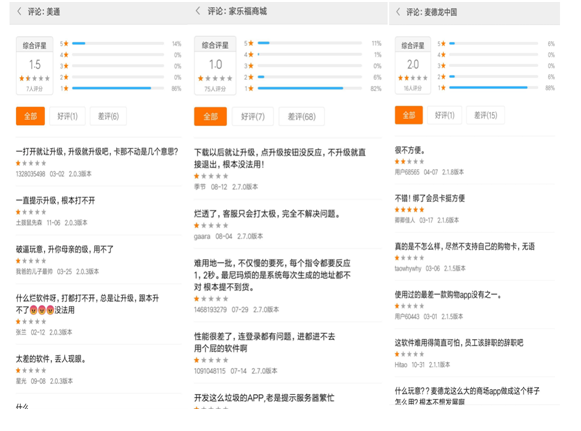Open review '什么玩意??麦德龙这么大的商场app'
The image size is (581, 431).
click(x=467, y=396)
